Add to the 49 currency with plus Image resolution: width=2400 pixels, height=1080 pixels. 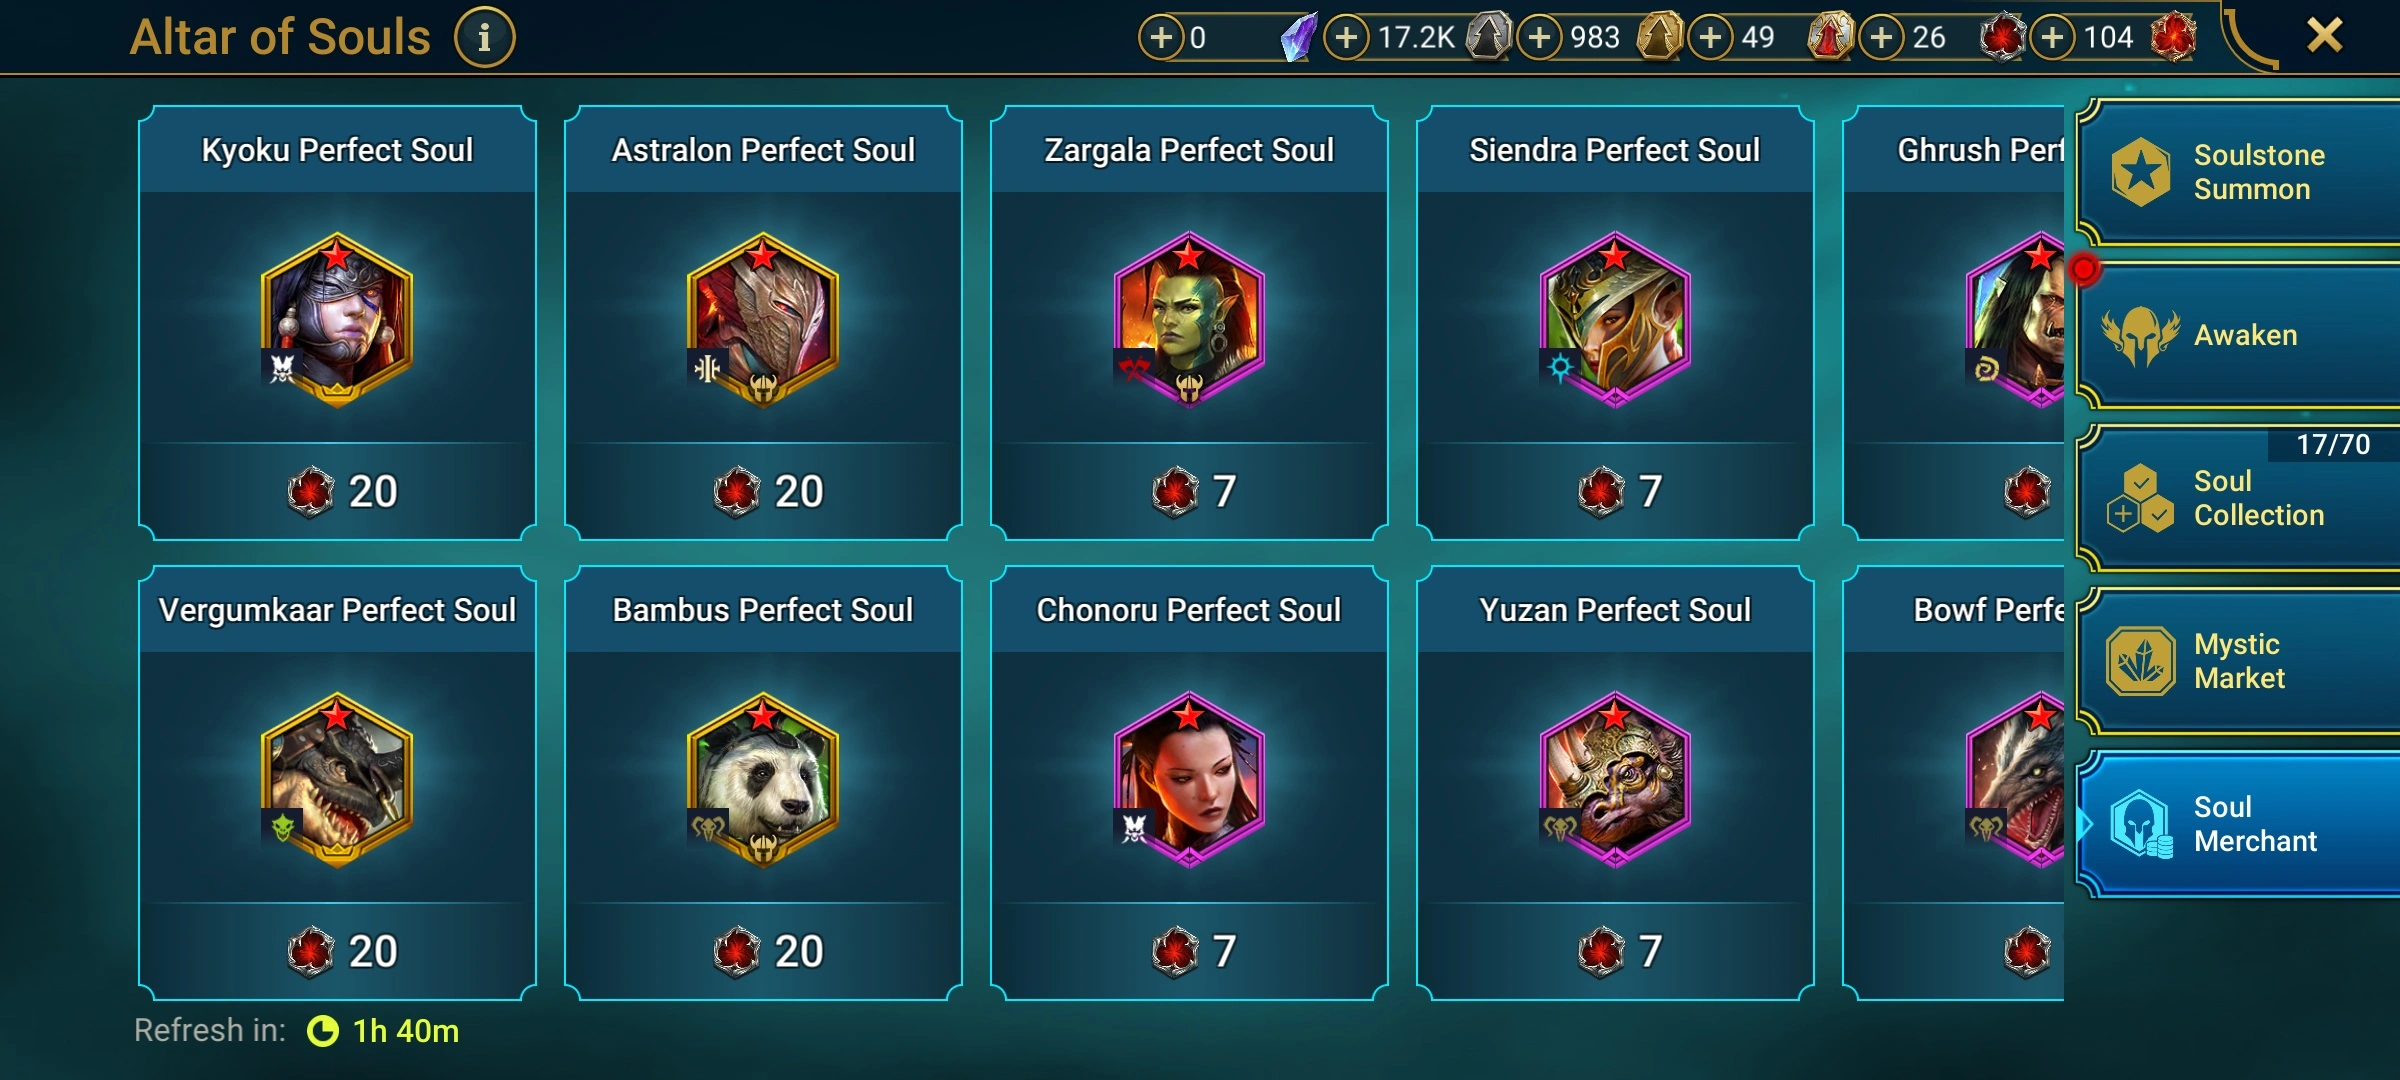tap(1711, 38)
